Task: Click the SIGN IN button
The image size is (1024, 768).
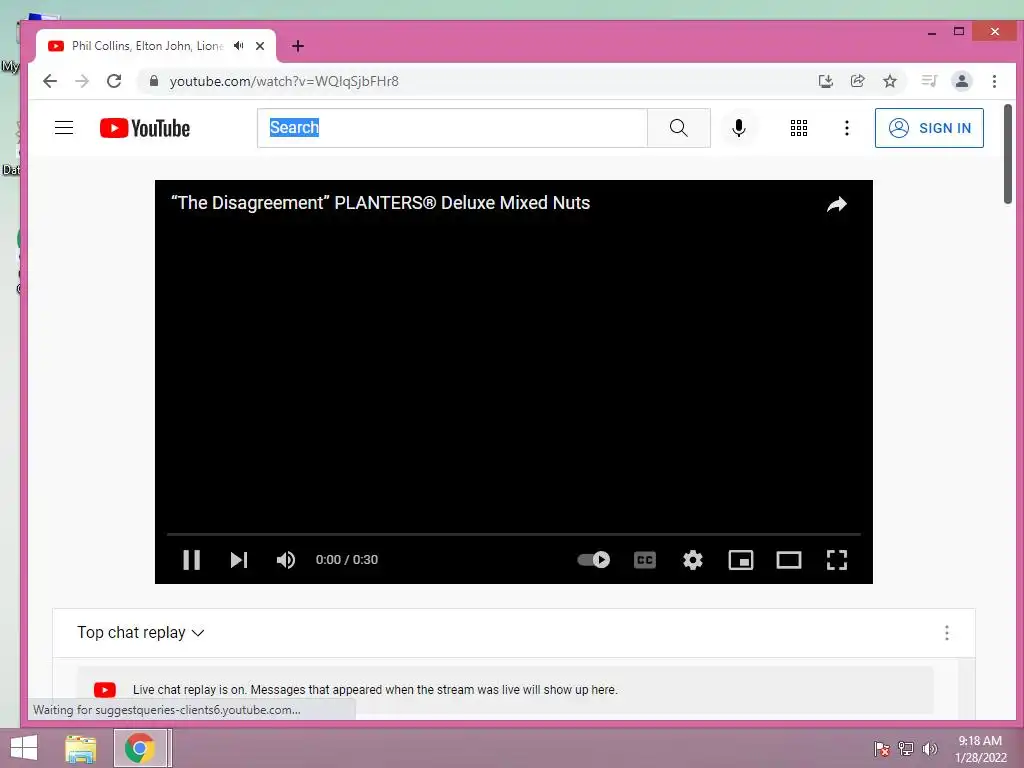Action: coord(929,128)
